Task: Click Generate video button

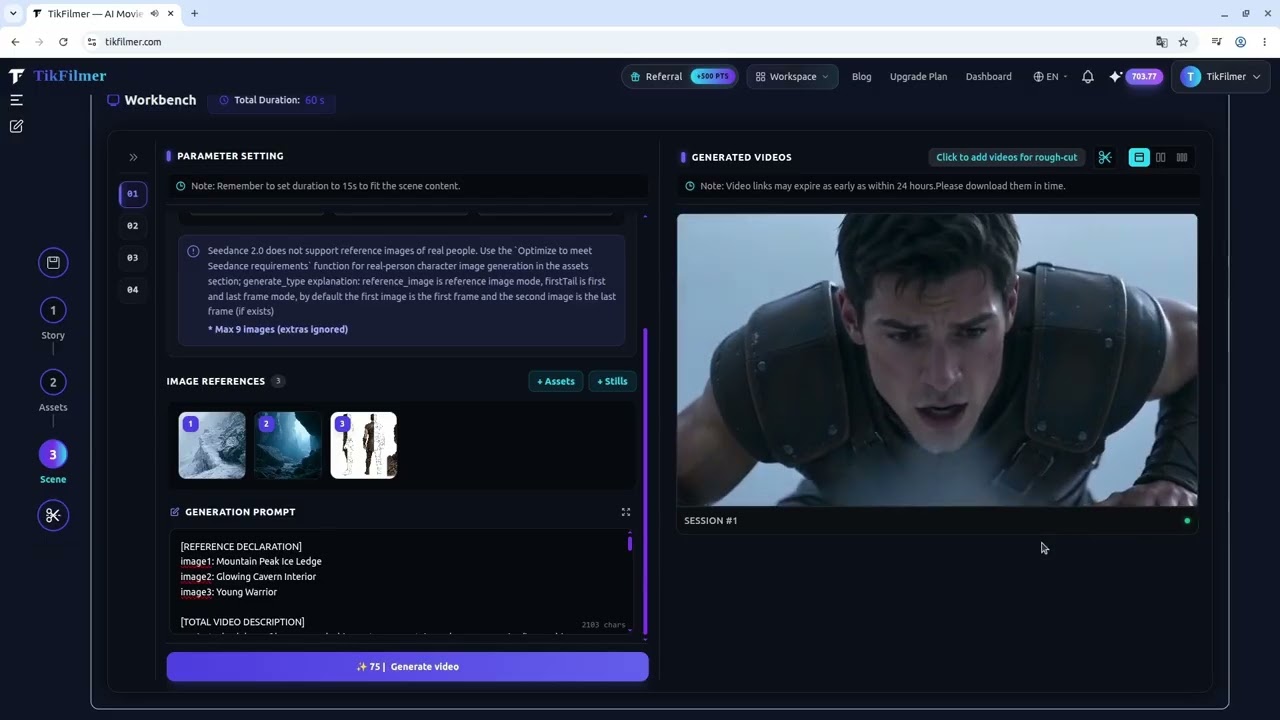Action: [x=407, y=667]
